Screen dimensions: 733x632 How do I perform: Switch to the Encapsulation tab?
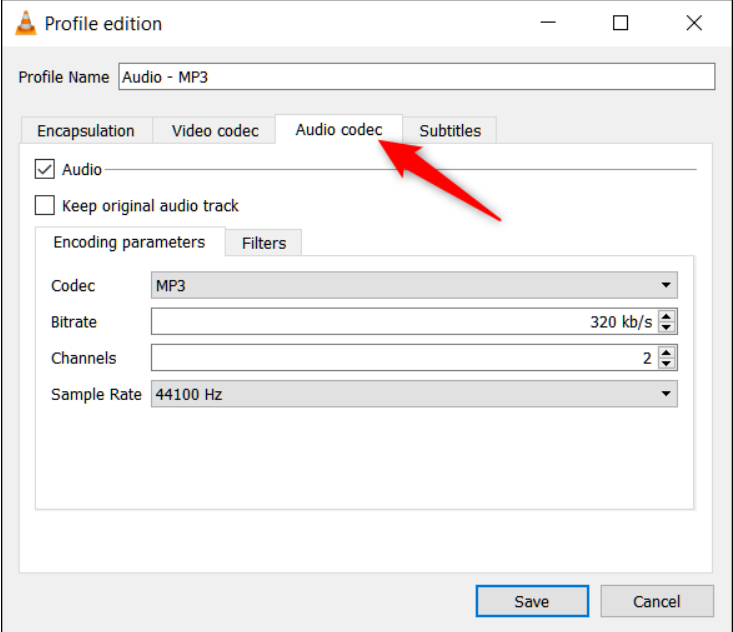pos(85,131)
